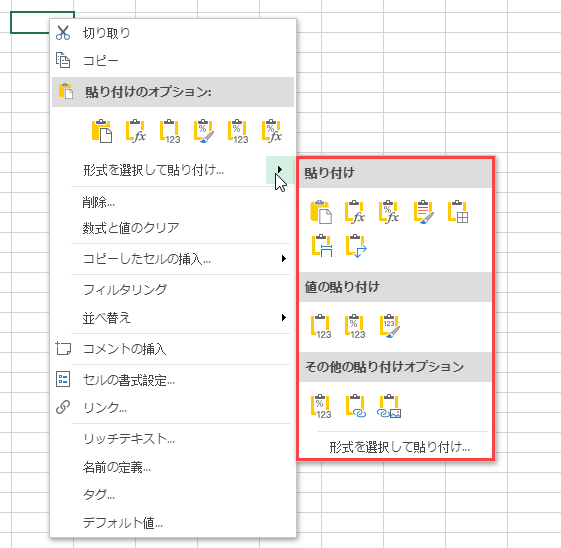Click 形式を選択して貼り付け... at submenu bottom
Screen dimensions: 561x548
[x=399, y=447]
